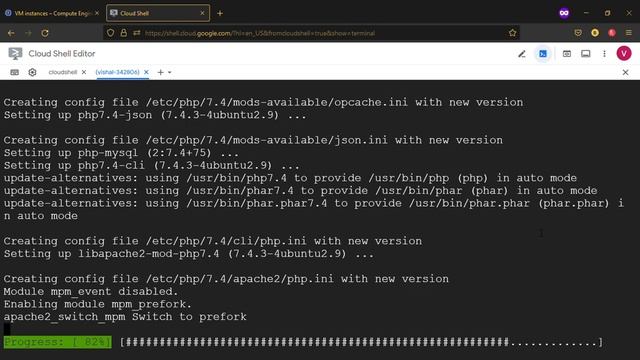Viewport: 640px width, 360px height.
Task: Open the yellow browser extension icon
Action: (595, 33)
